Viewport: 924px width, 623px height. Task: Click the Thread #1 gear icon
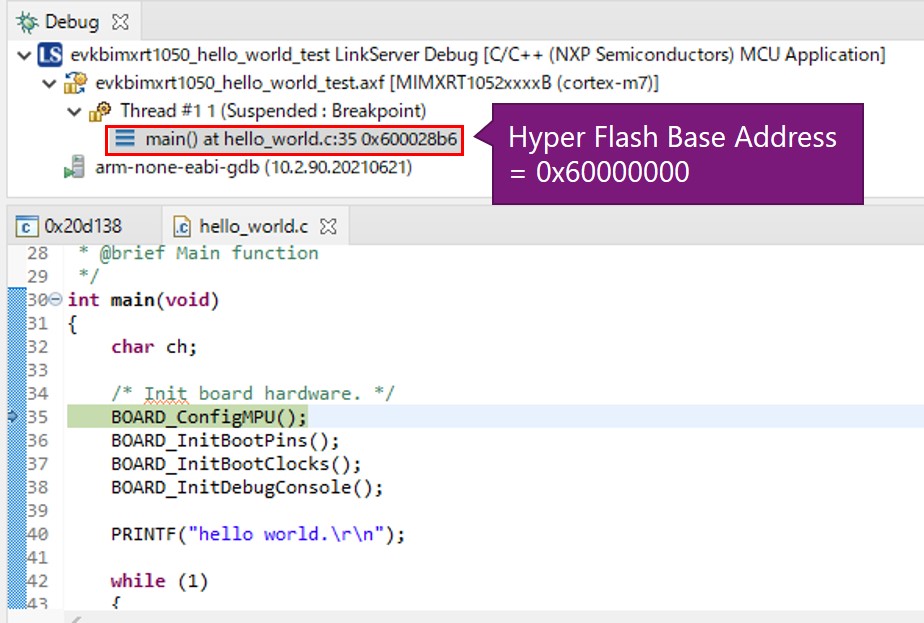click(x=101, y=111)
